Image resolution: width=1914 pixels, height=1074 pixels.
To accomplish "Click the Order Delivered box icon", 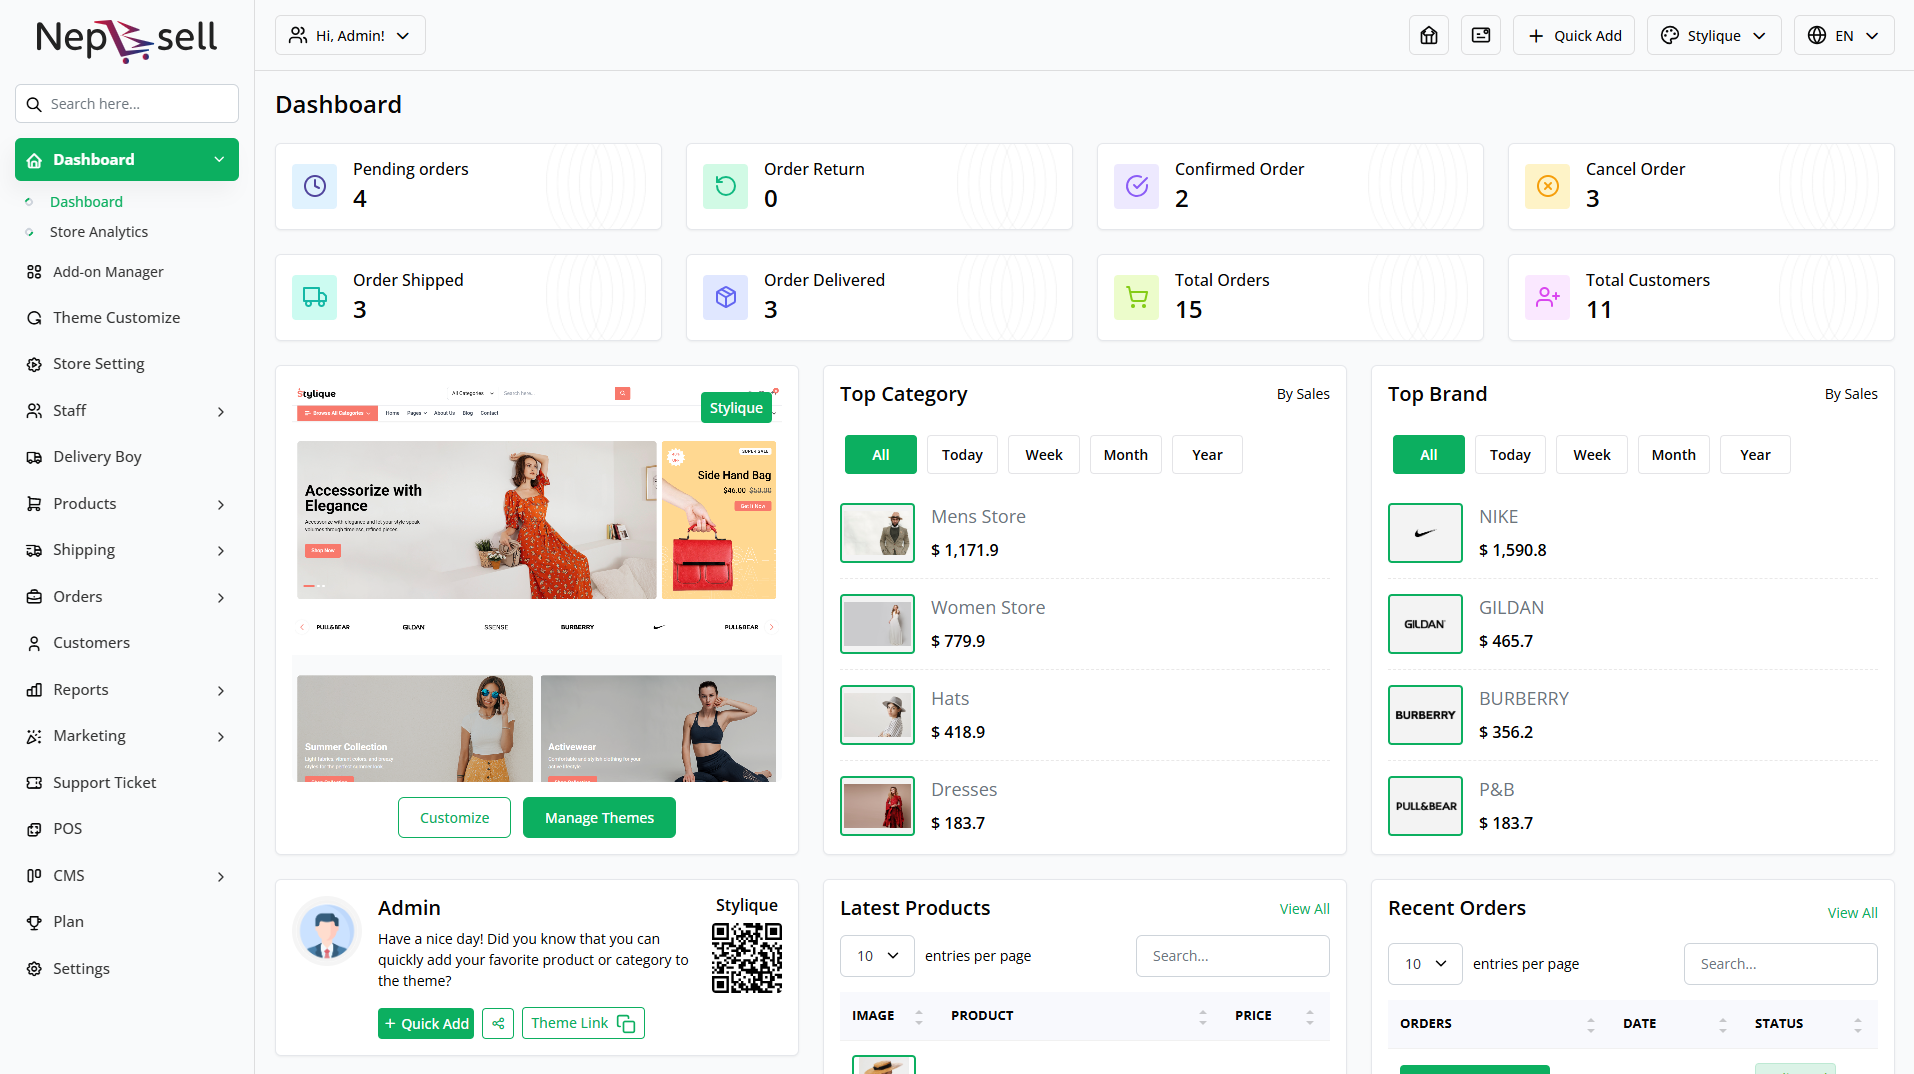I will pyautogui.click(x=726, y=297).
